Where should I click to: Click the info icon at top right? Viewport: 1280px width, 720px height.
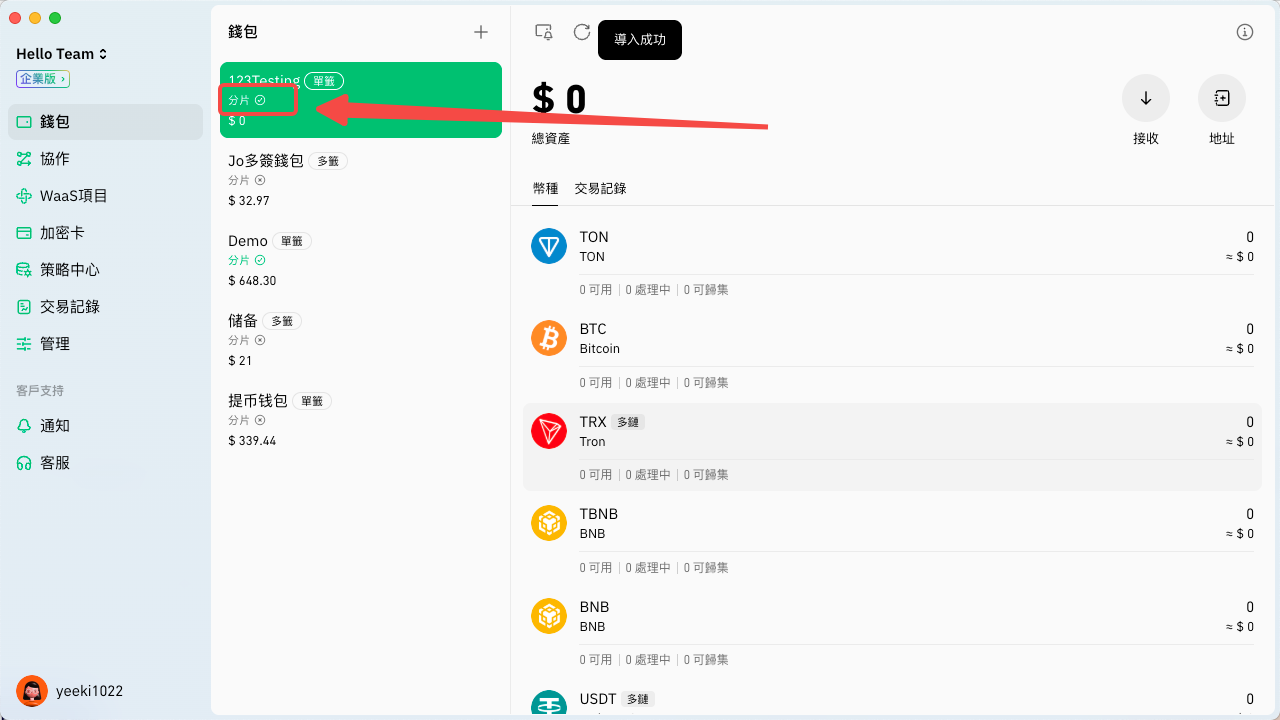(x=1245, y=32)
